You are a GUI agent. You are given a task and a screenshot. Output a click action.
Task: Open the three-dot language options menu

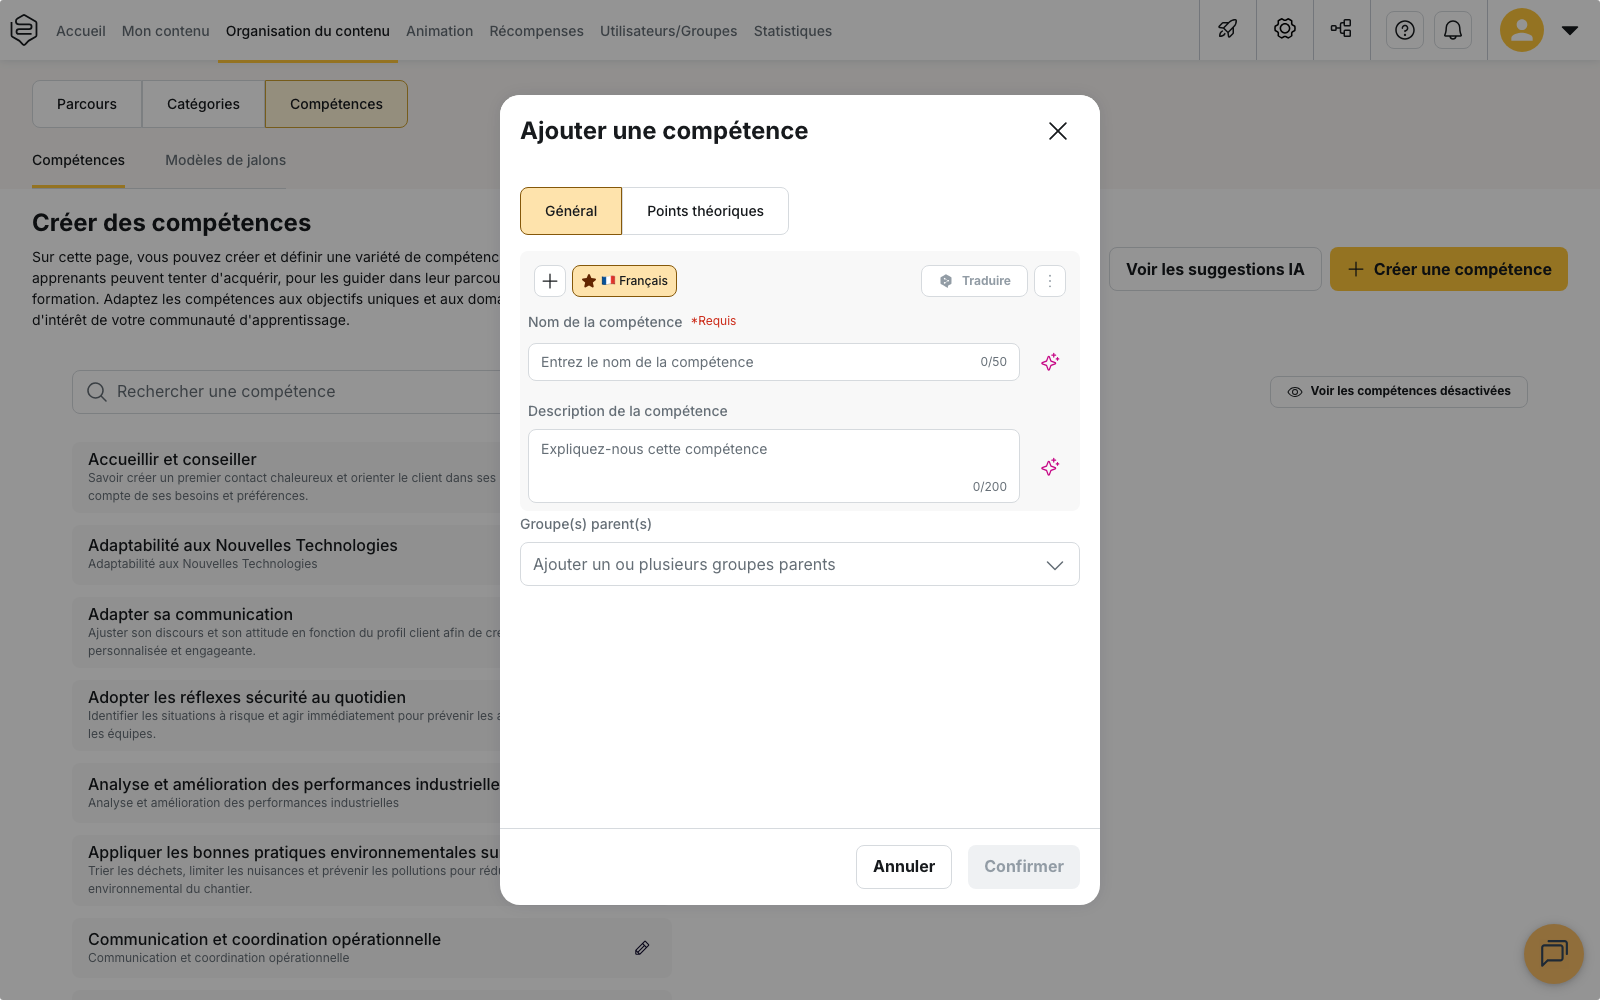(x=1050, y=281)
